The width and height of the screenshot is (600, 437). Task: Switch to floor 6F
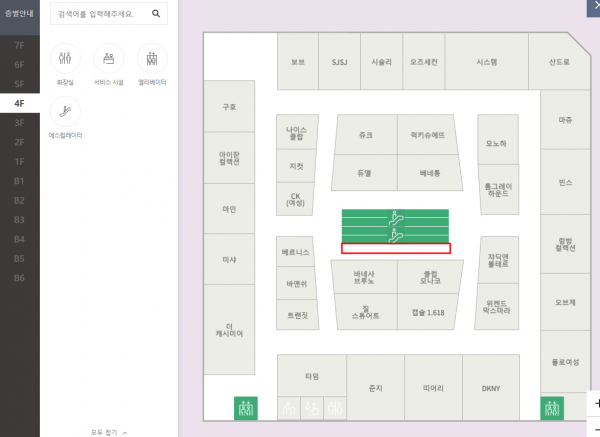20,65
